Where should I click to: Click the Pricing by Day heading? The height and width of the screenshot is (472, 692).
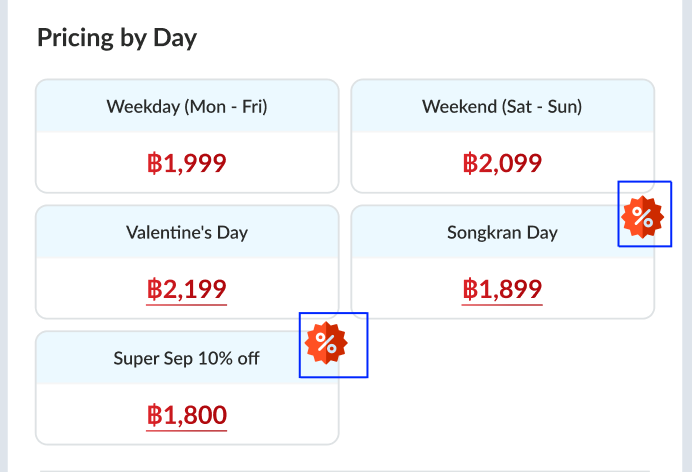117,38
